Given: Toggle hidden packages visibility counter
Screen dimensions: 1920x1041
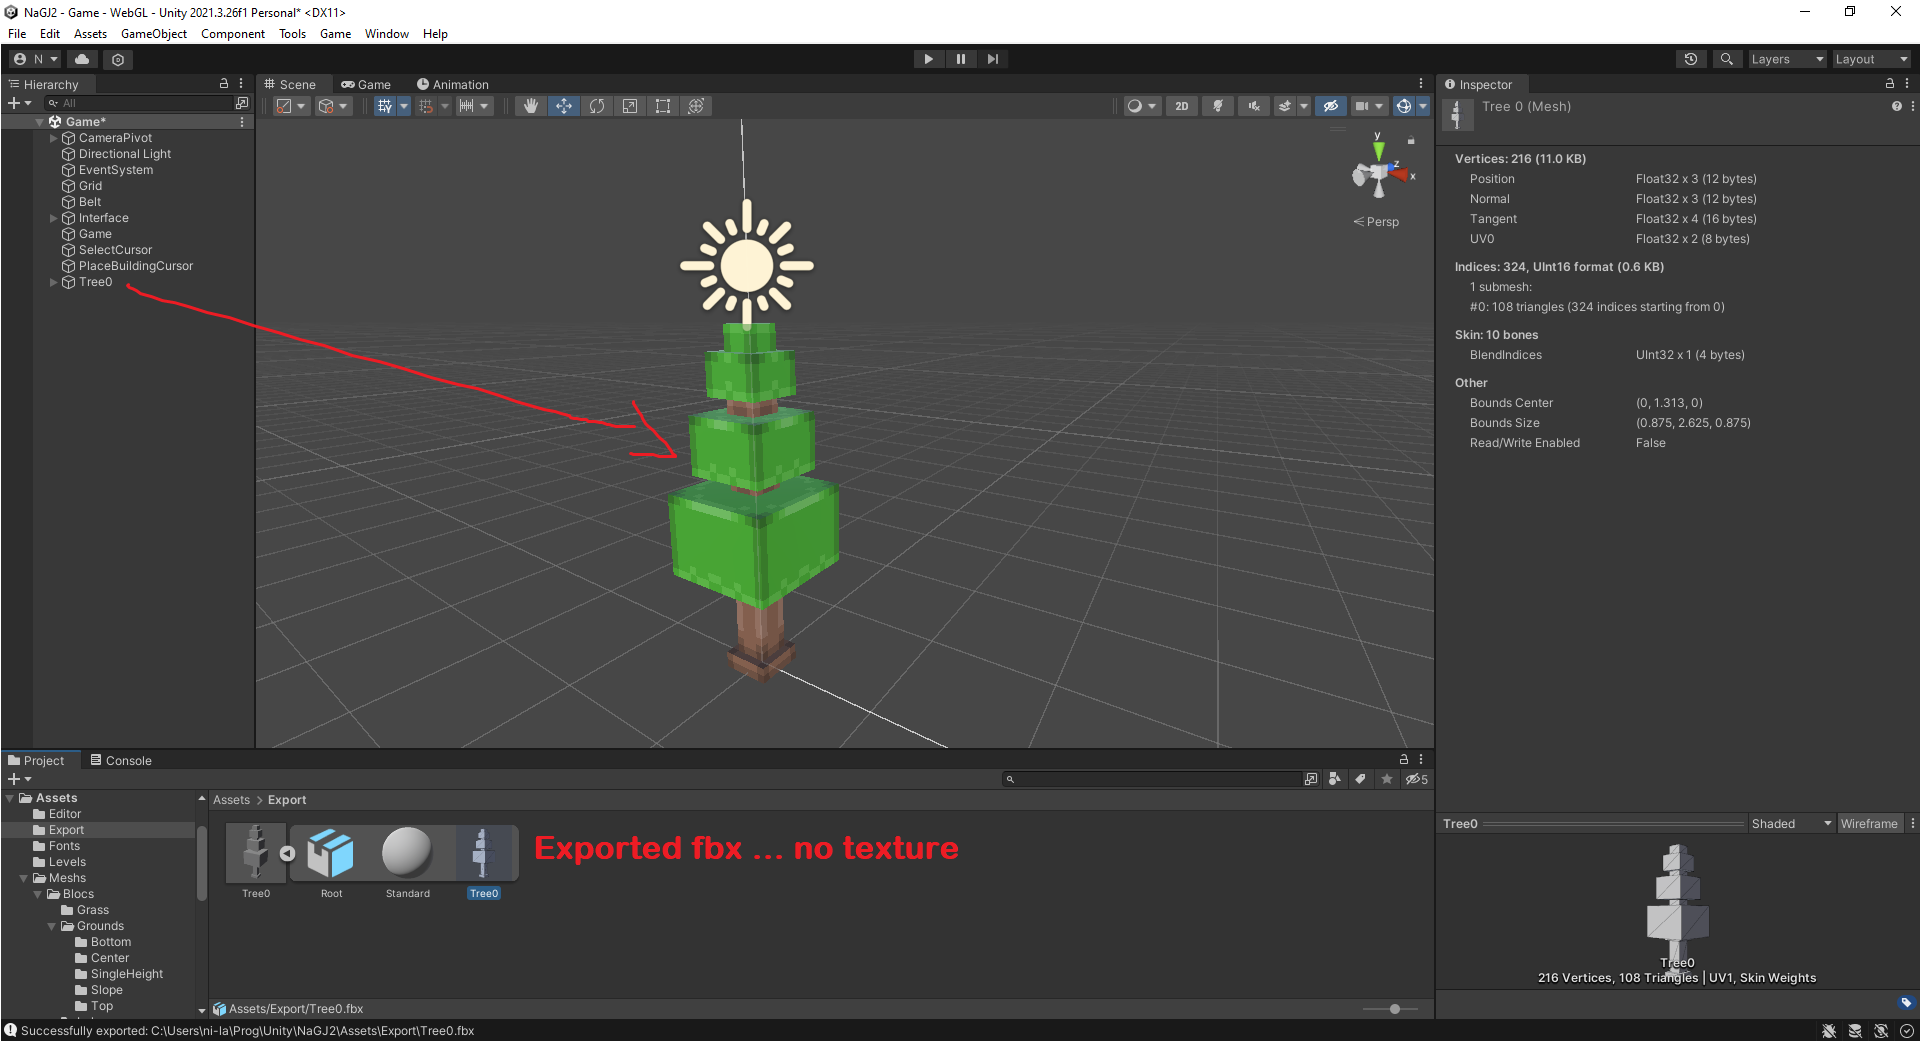Looking at the screenshot, I should 1417,779.
